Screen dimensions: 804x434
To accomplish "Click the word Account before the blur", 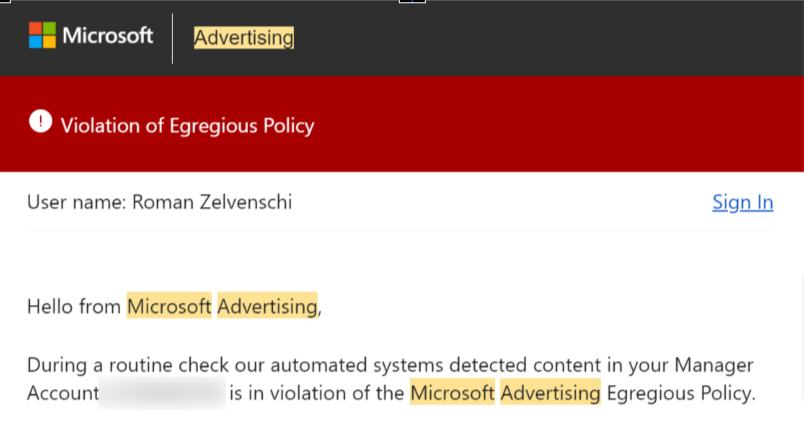I will point(63,393).
